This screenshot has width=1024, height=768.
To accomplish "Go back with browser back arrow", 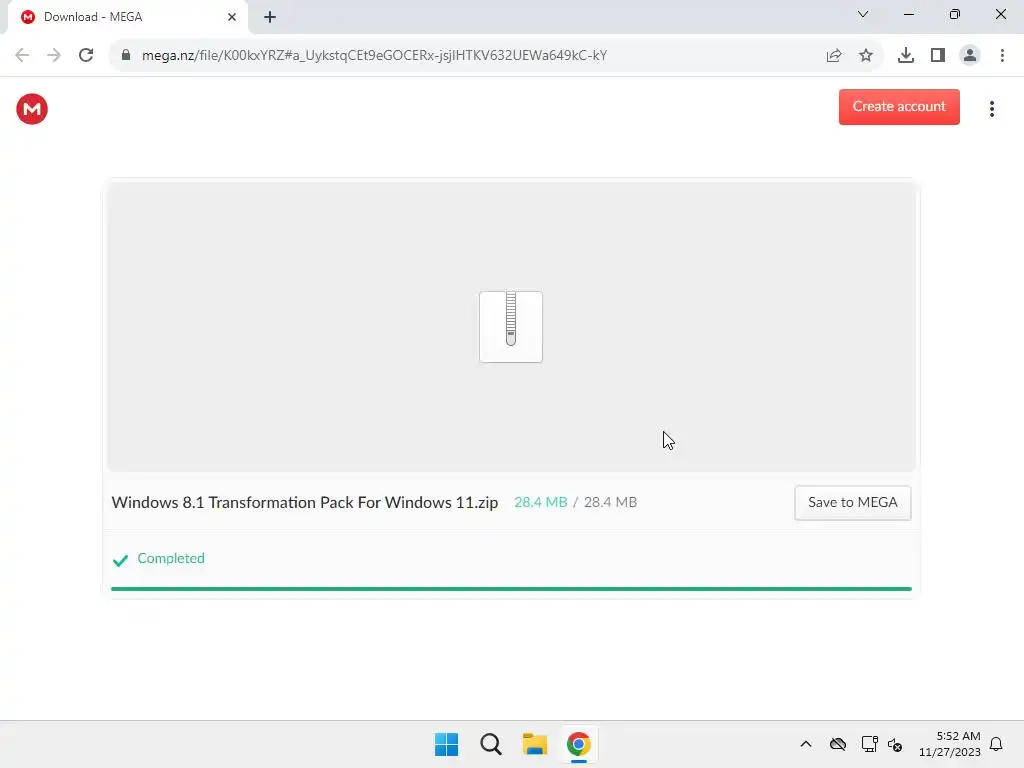I will click(x=22, y=55).
